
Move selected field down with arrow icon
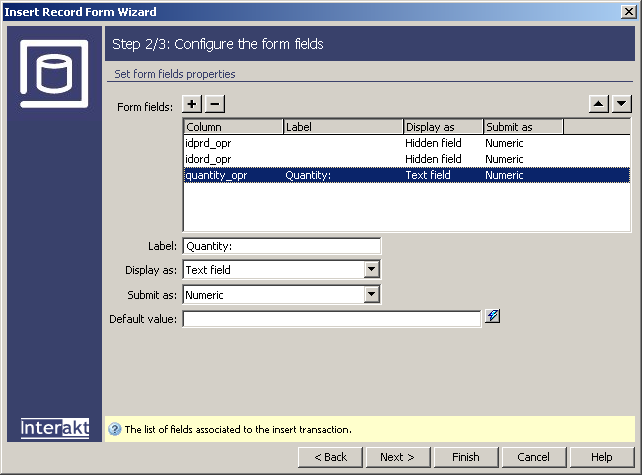pyautogui.click(x=621, y=104)
